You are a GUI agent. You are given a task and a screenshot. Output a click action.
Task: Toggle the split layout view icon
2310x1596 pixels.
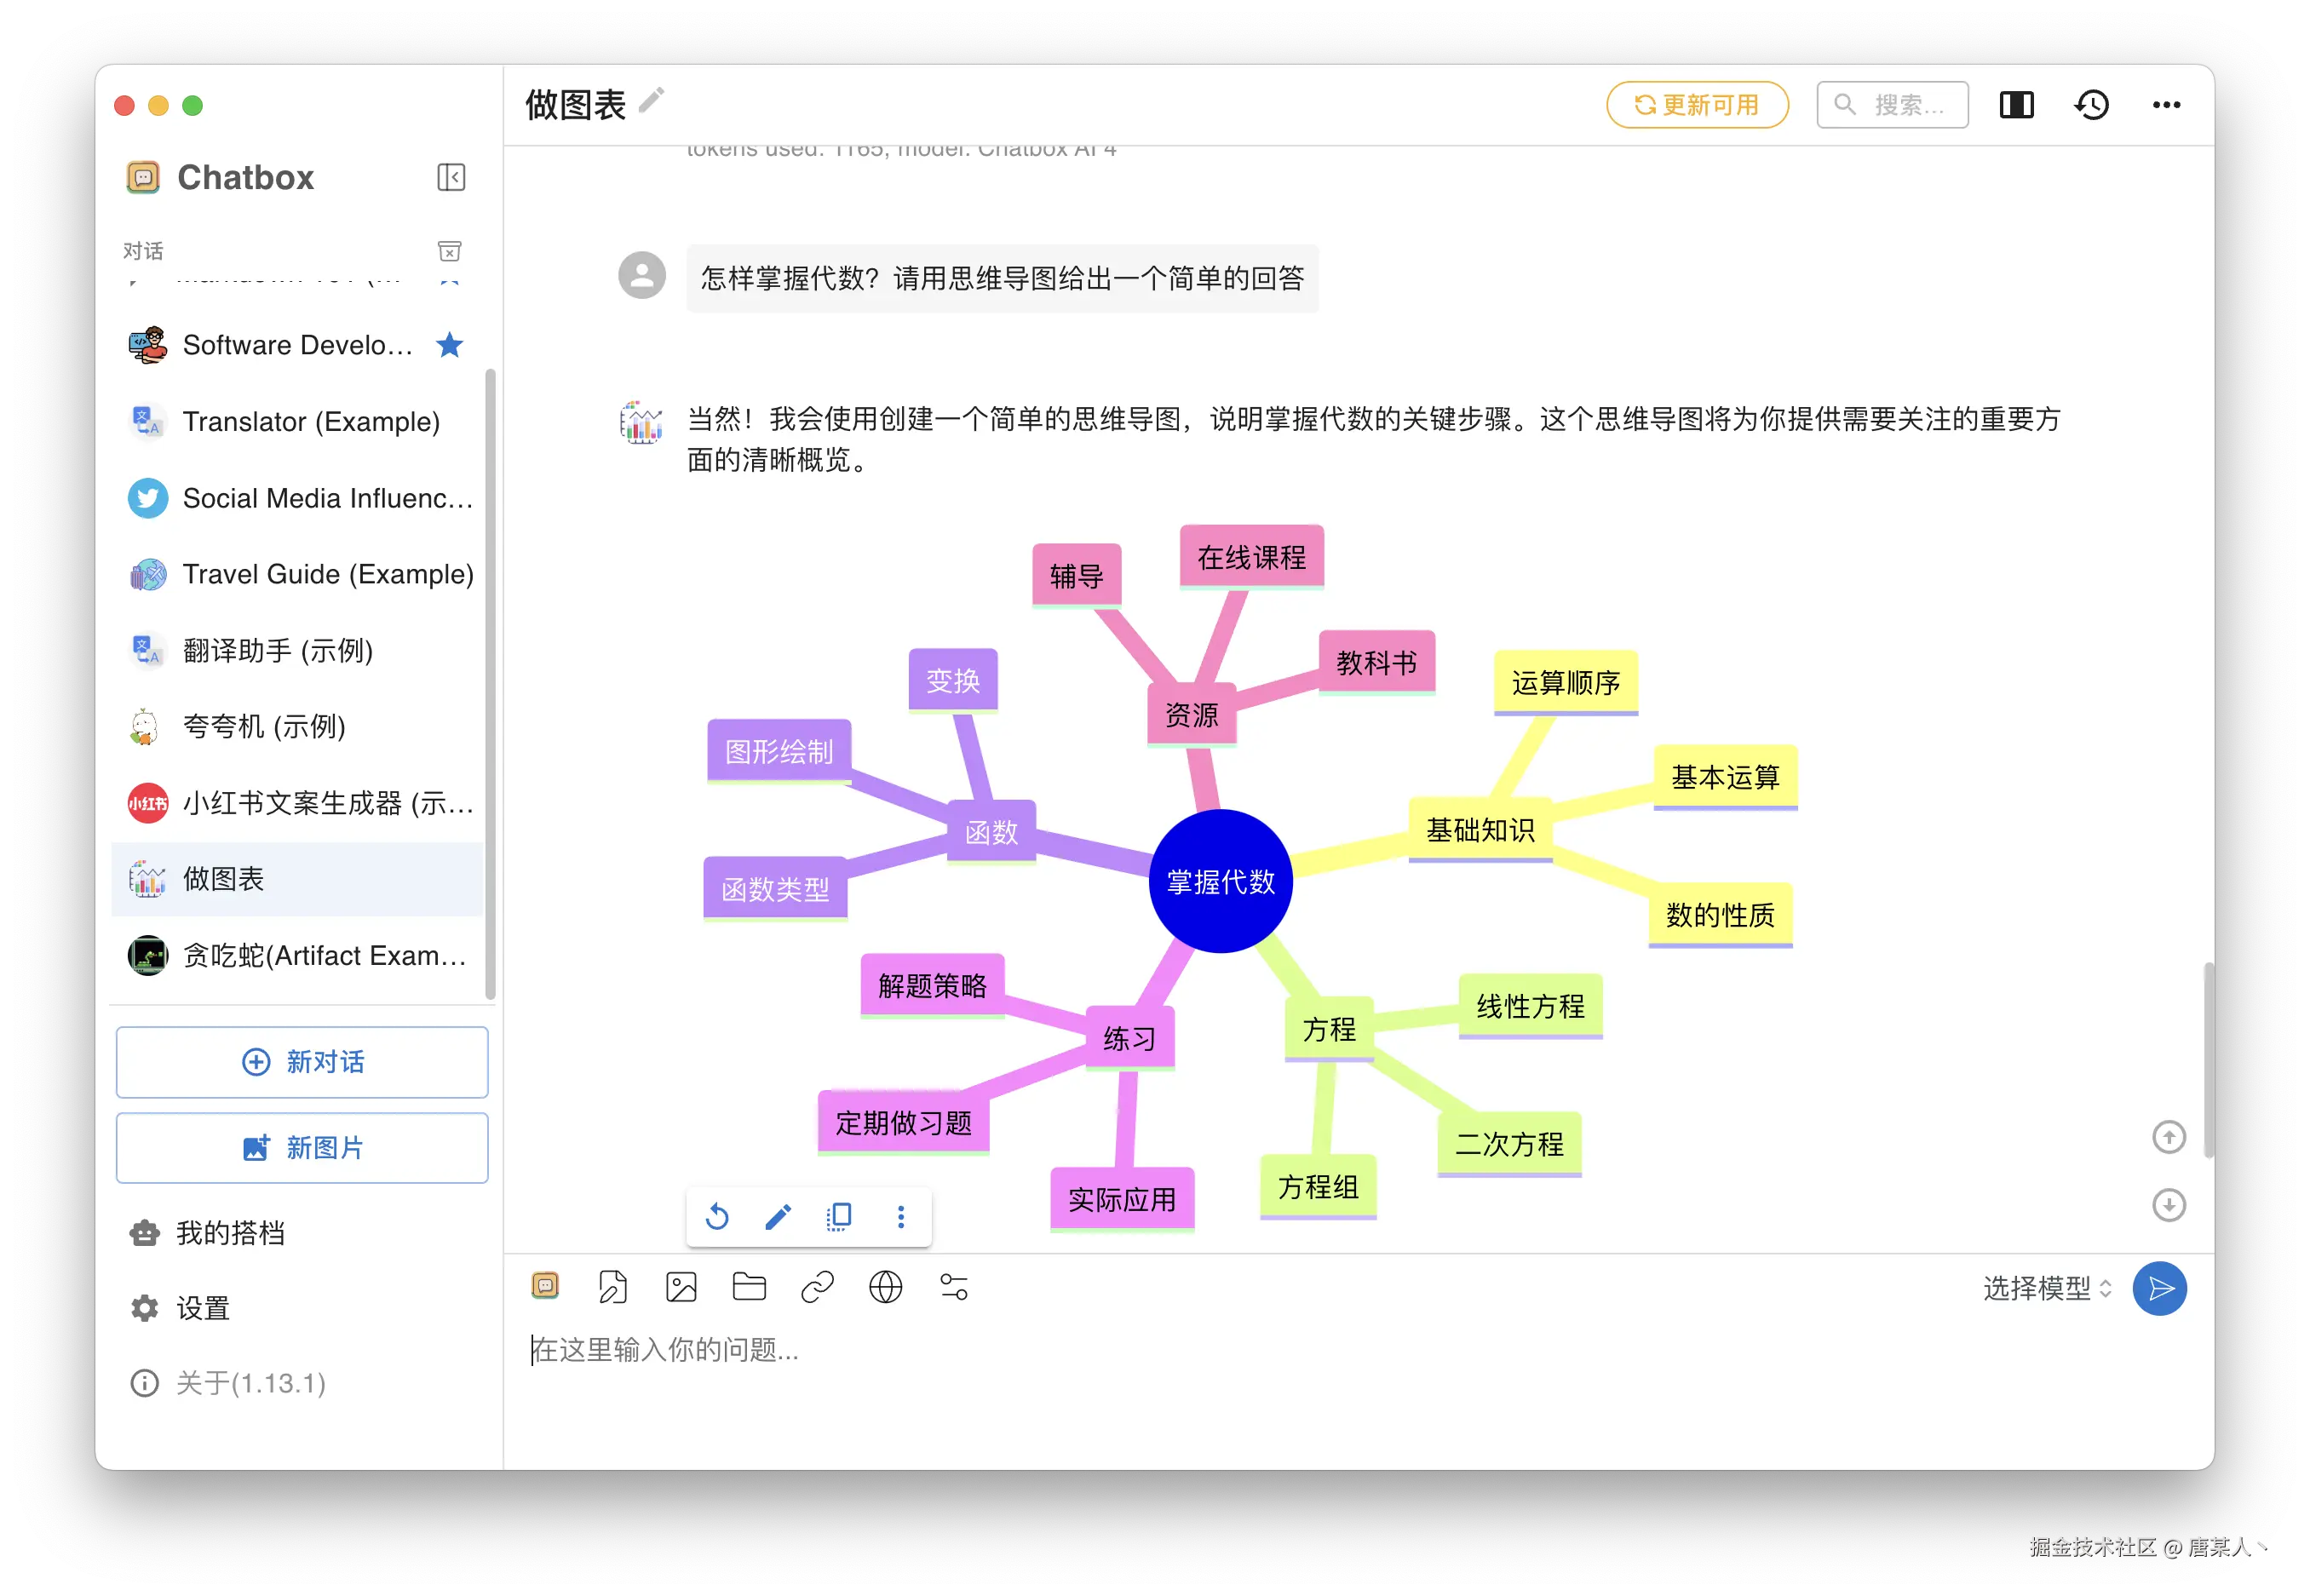[2016, 105]
